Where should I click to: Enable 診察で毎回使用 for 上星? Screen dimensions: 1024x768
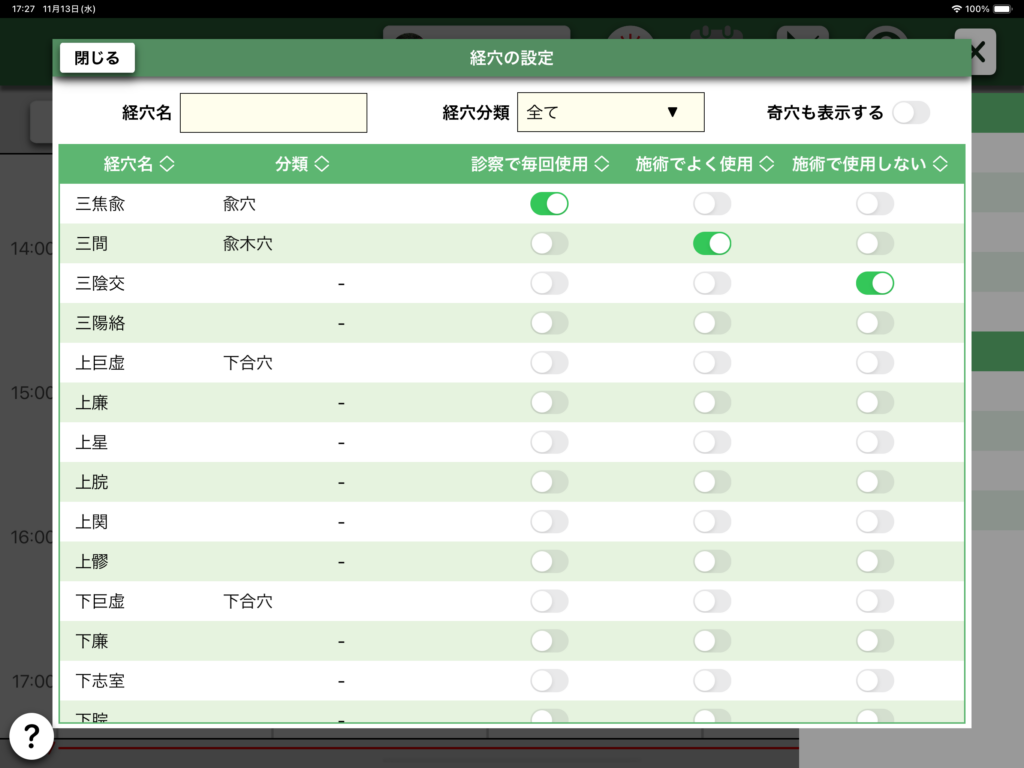(549, 443)
